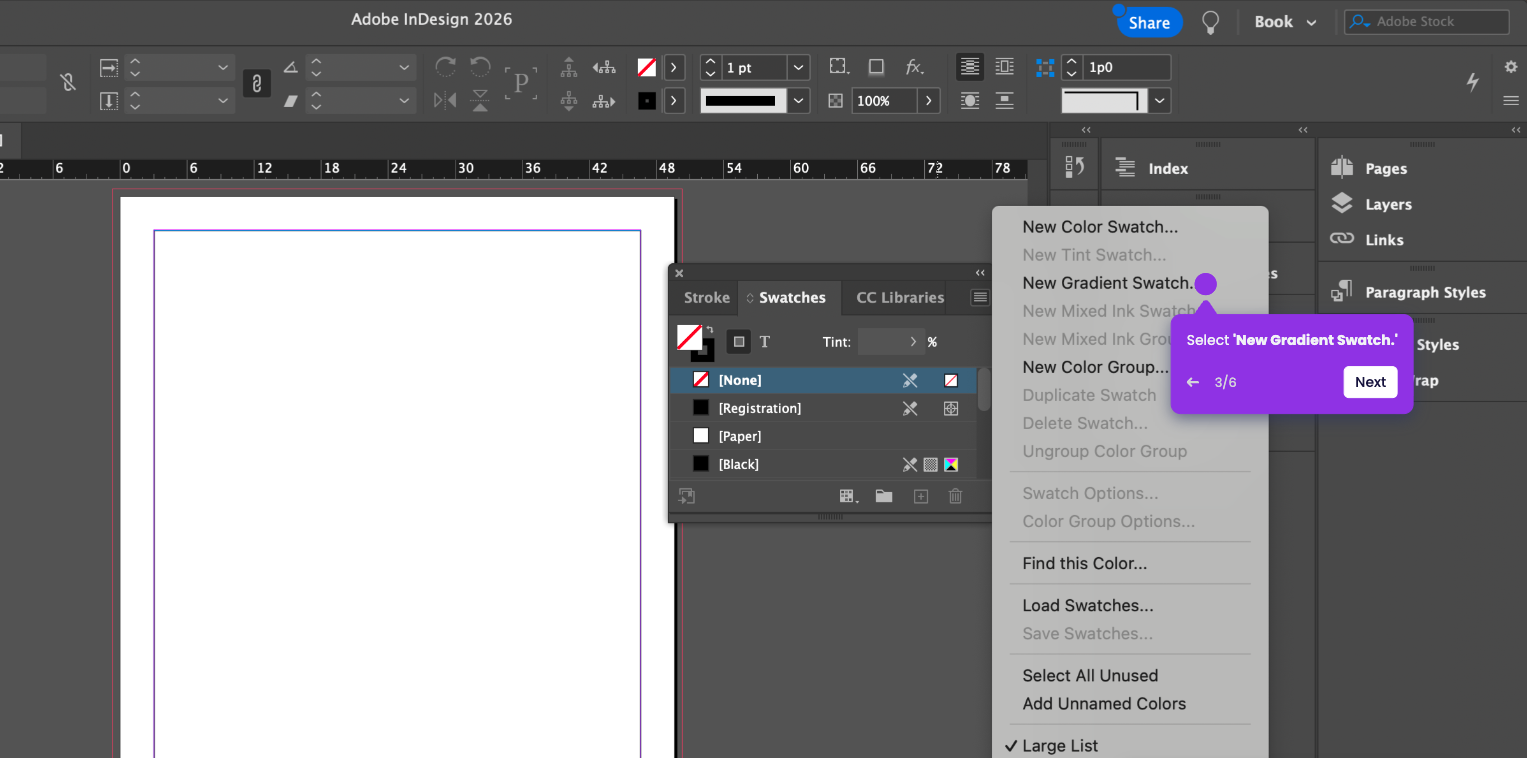
Task: Open the opacity 100% arrow
Action: tap(929, 100)
